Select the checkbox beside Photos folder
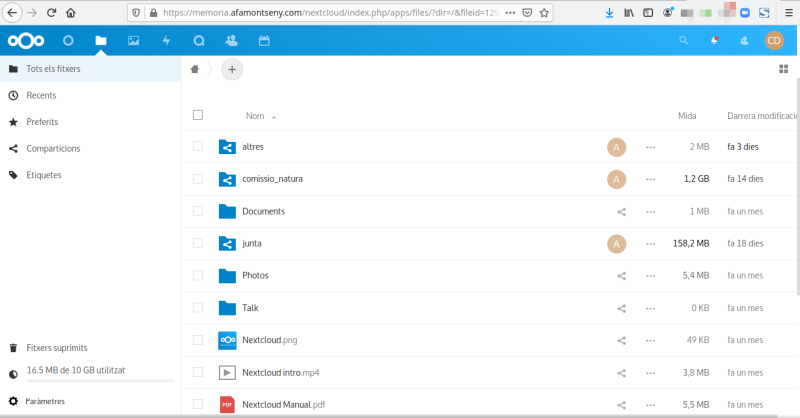800x418 pixels. click(x=198, y=275)
